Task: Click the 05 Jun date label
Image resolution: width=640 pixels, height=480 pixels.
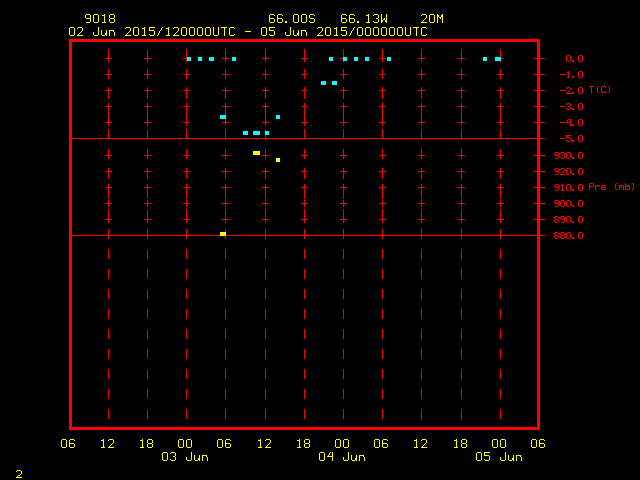Action: (499, 457)
